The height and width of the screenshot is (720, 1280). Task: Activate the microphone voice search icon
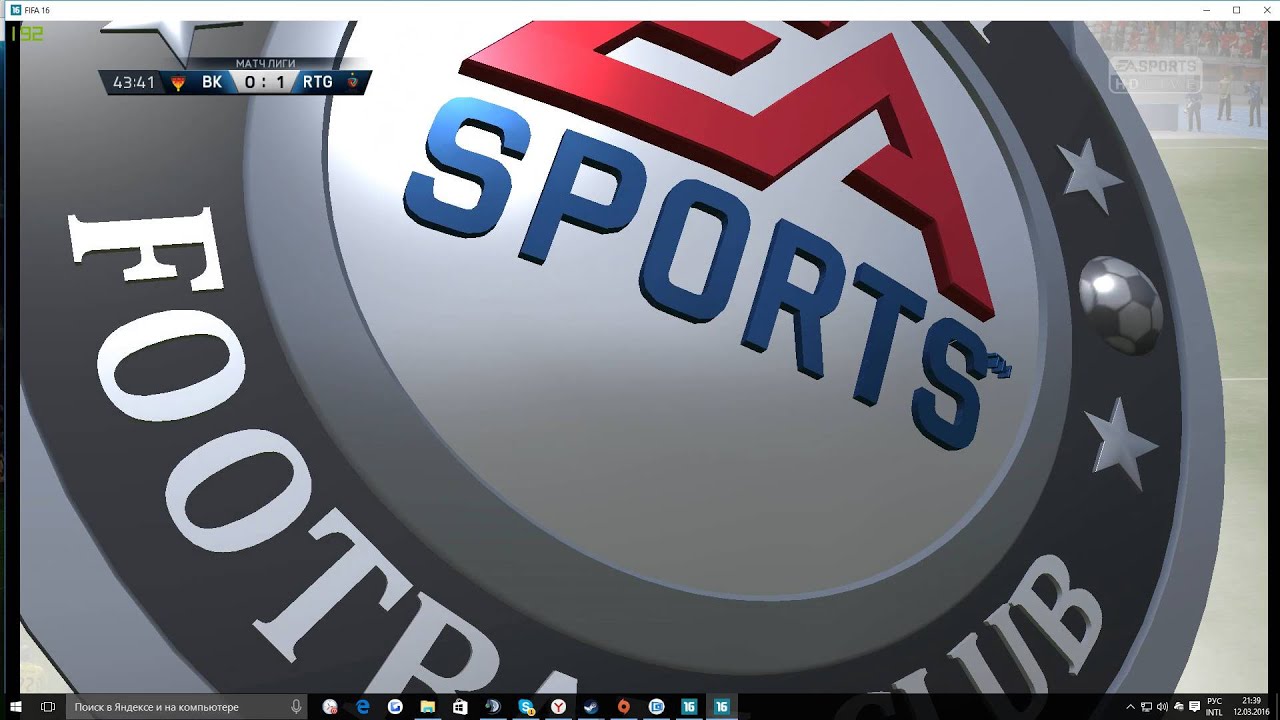pyautogui.click(x=297, y=706)
